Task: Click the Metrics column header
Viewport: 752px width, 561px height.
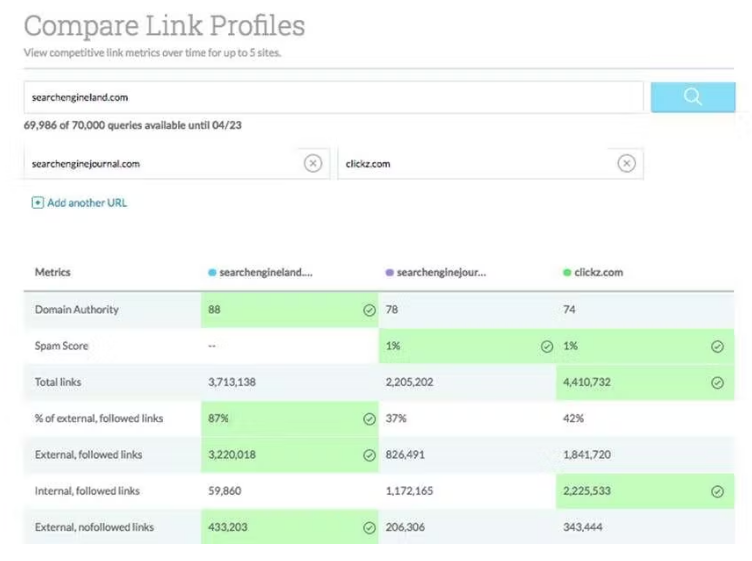Action: 53,272
